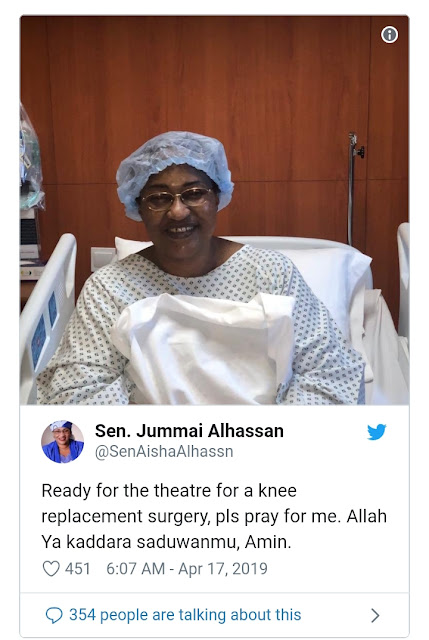The width and height of the screenshot is (429, 640).
Task: Click the speech bubble conversation icon
Action: (53, 616)
